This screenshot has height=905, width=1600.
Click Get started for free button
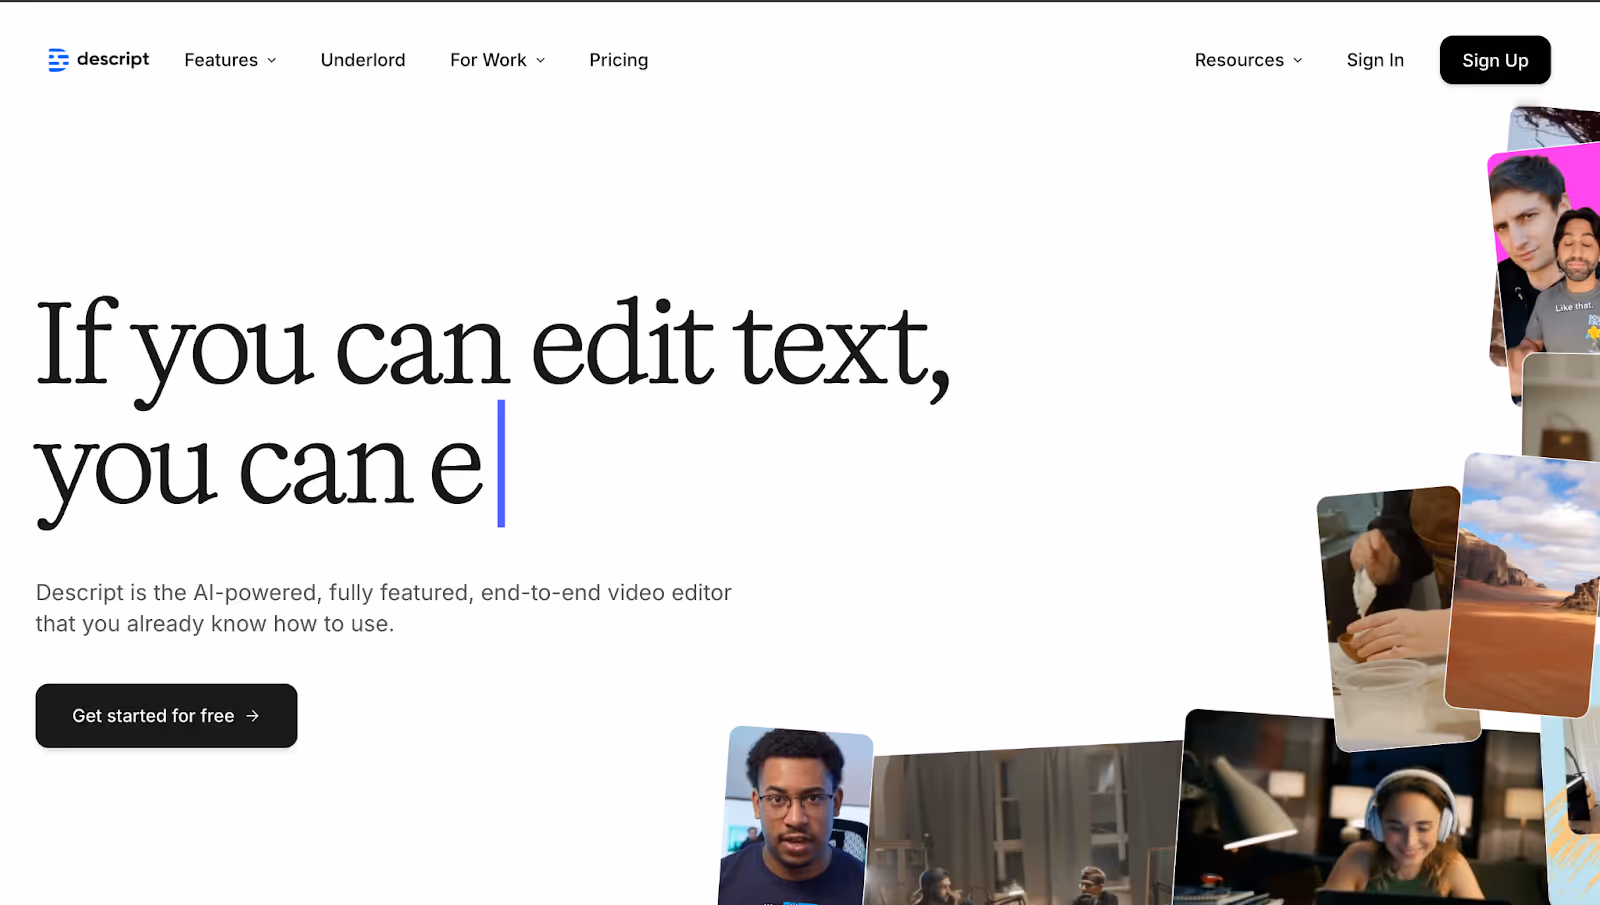tap(166, 716)
